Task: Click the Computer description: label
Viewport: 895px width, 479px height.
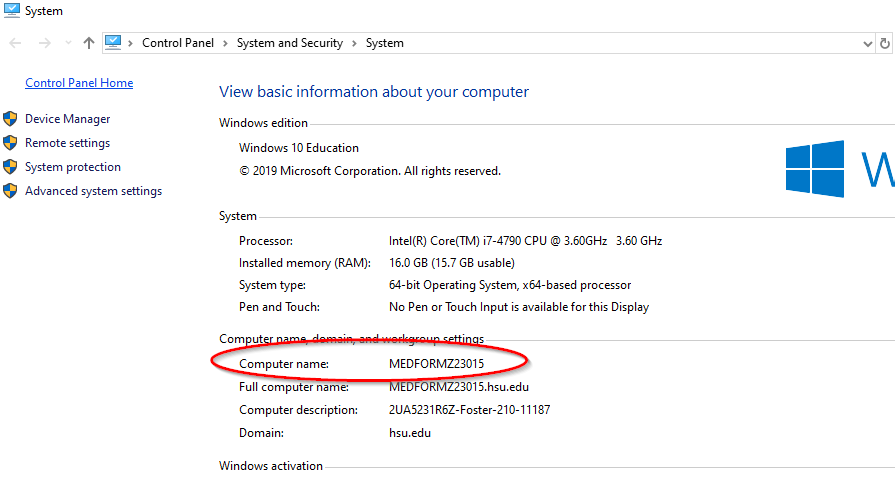Action: click(x=299, y=410)
